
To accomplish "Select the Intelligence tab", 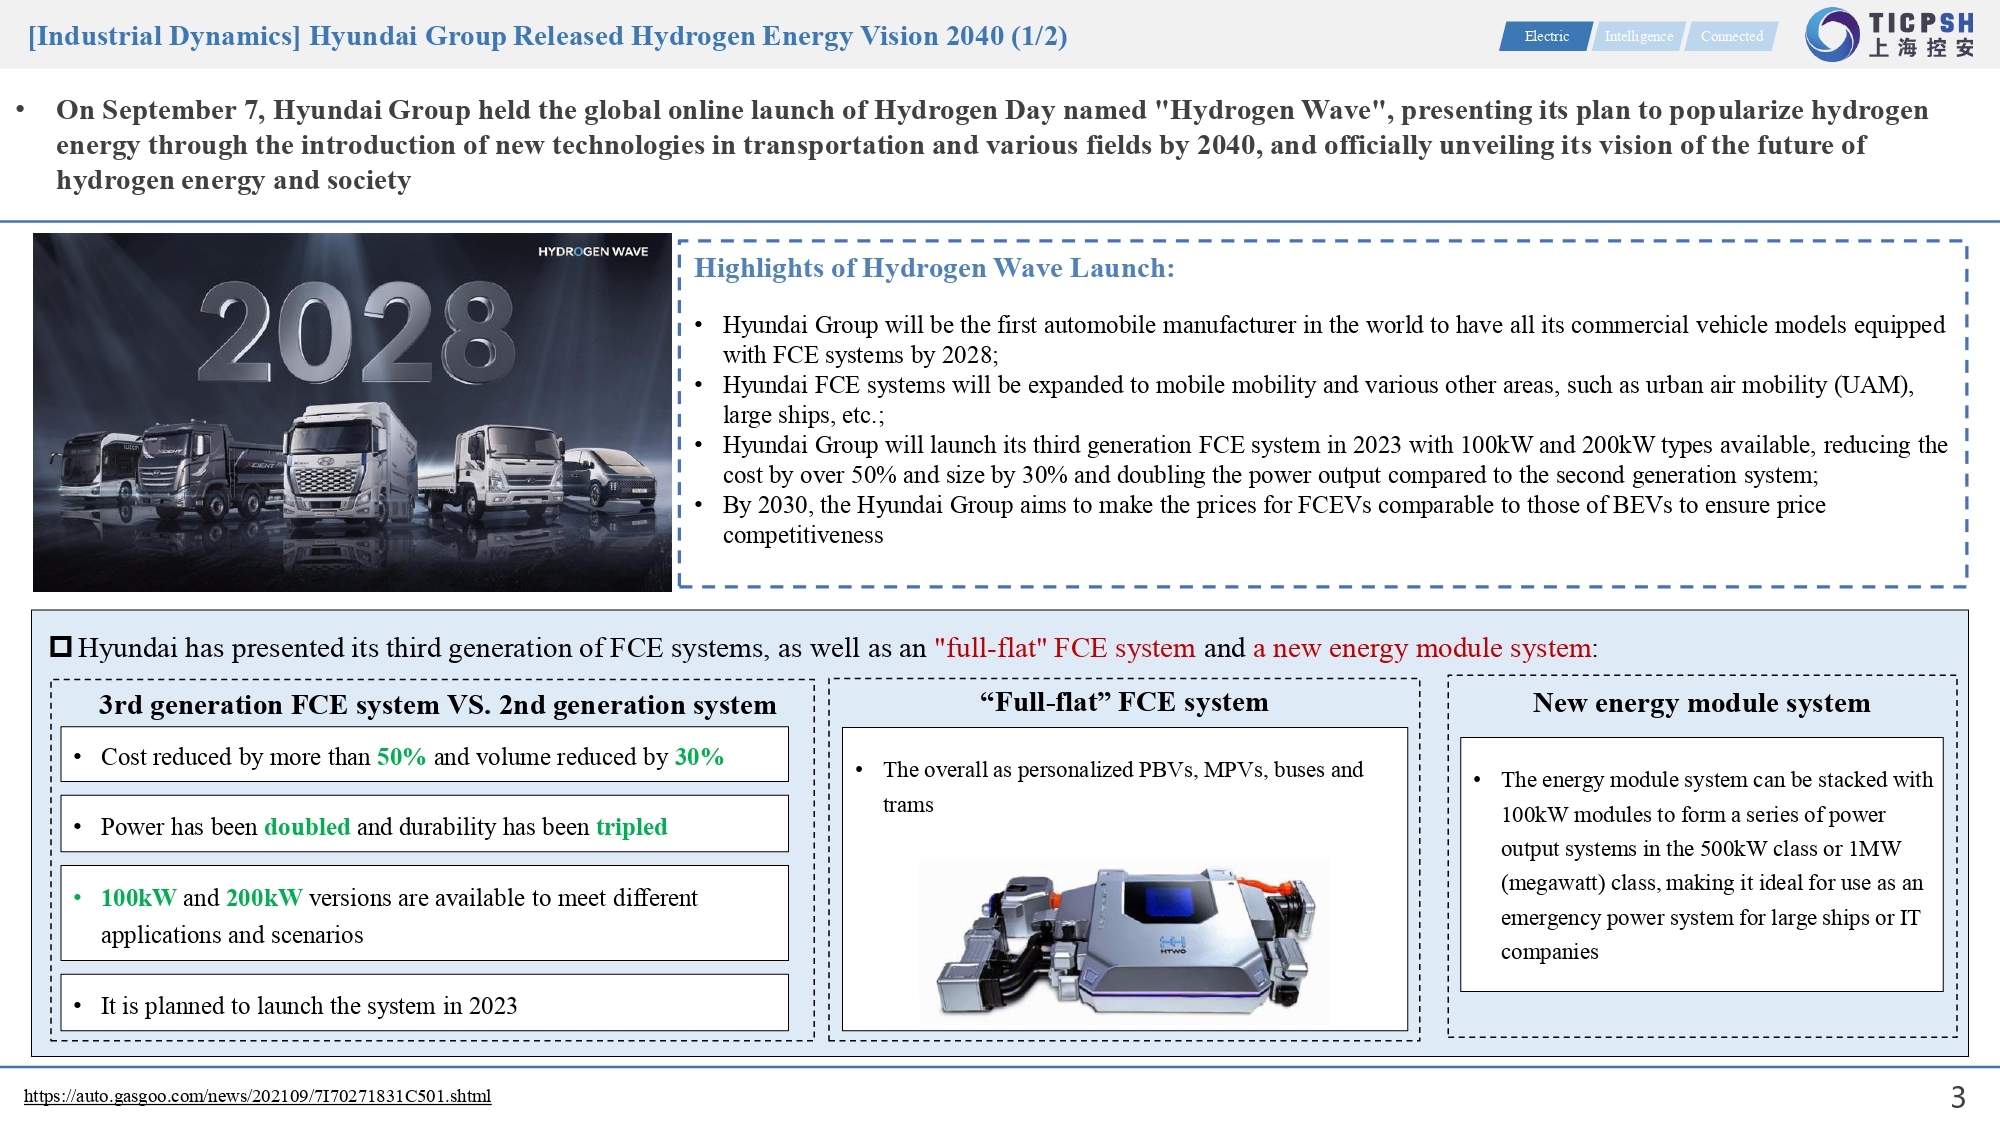I will point(1638,36).
